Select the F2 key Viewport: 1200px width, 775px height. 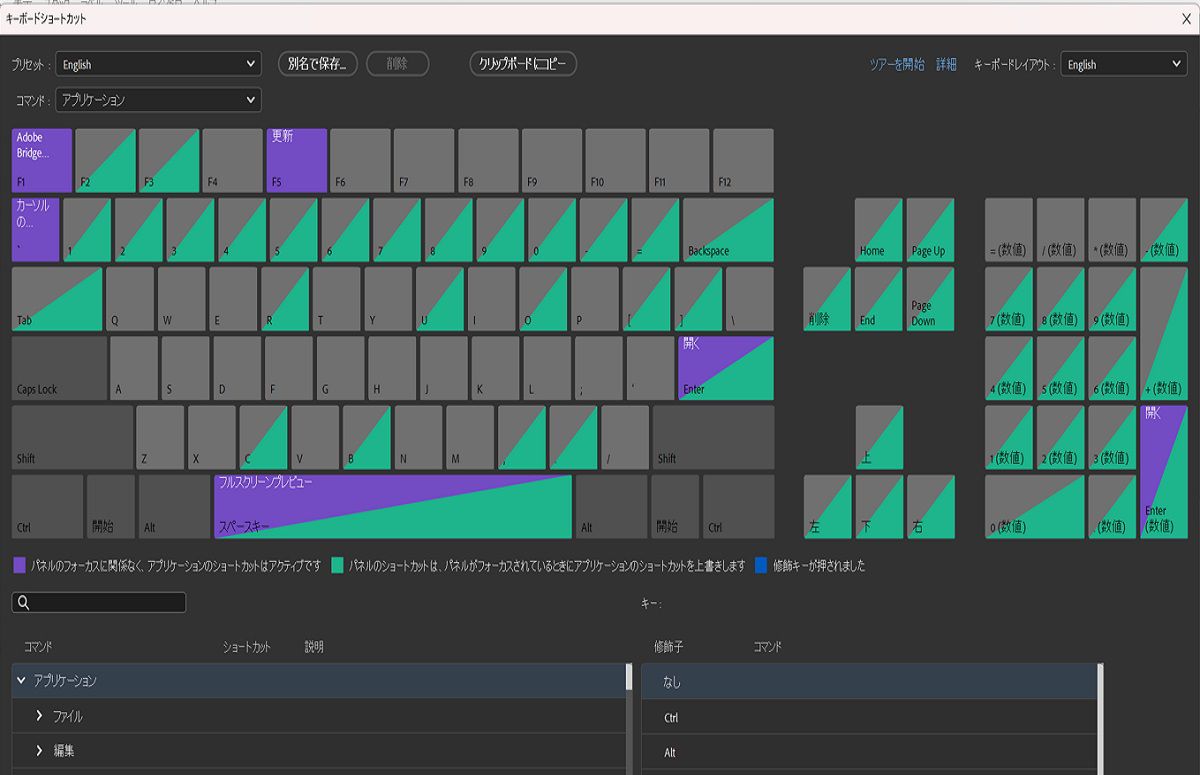coord(106,160)
